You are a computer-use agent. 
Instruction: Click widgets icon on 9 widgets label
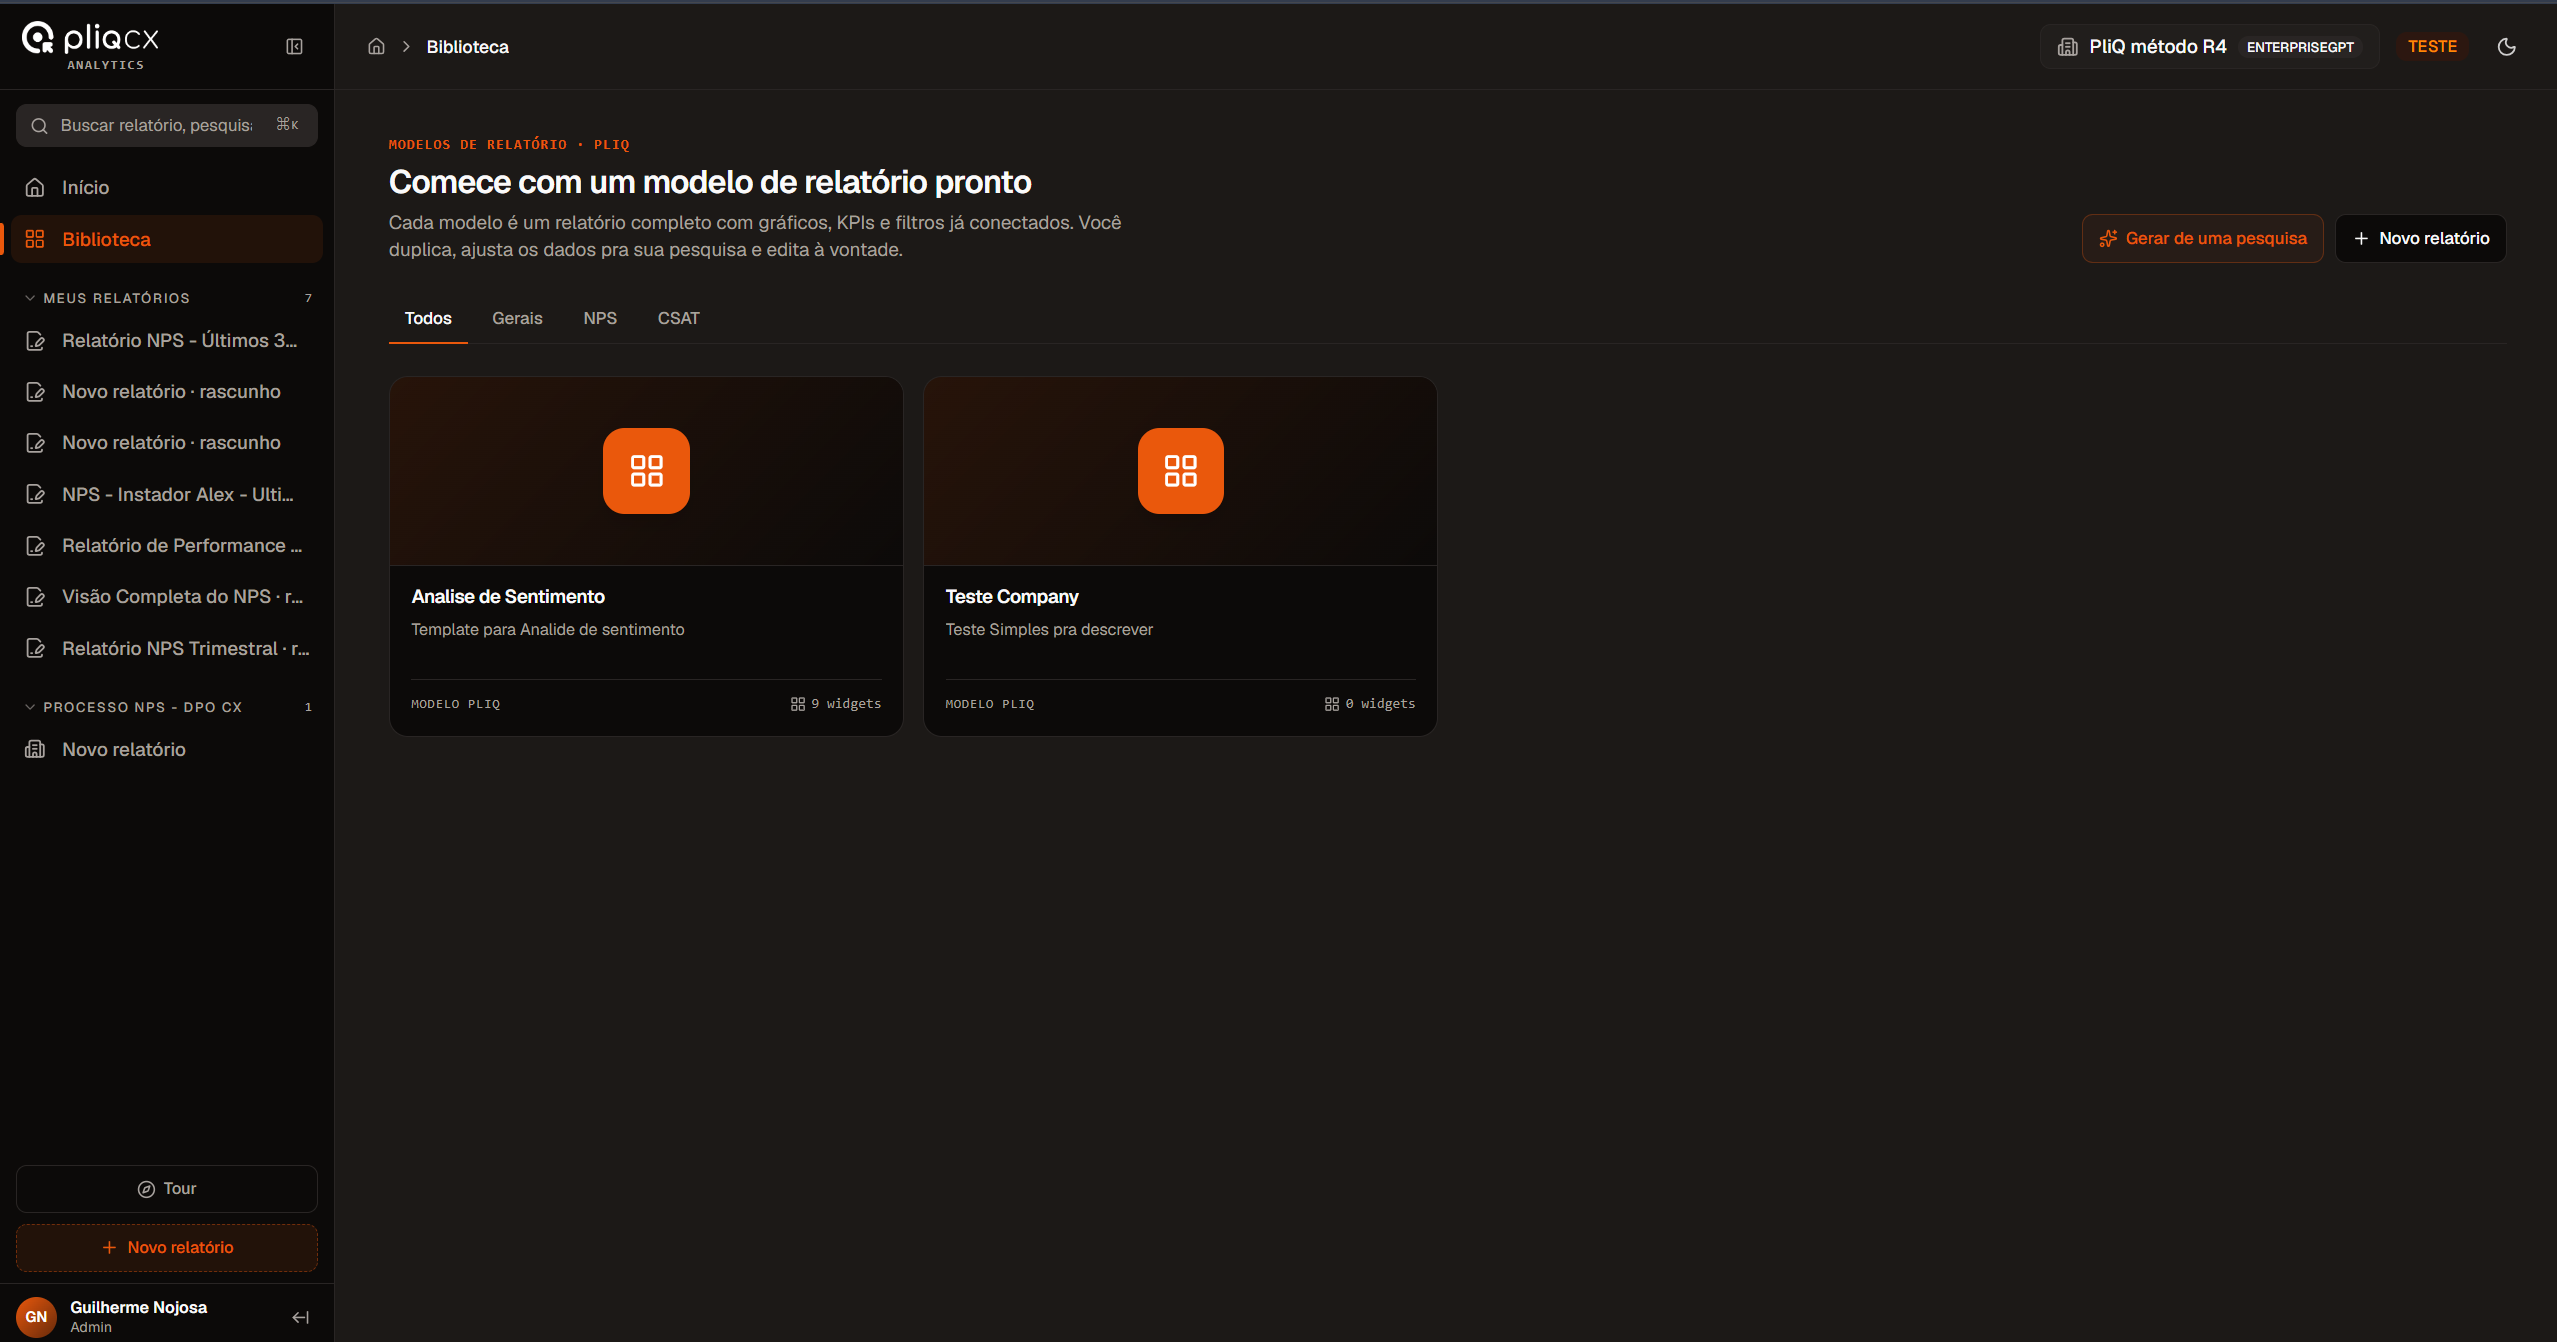point(797,704)
